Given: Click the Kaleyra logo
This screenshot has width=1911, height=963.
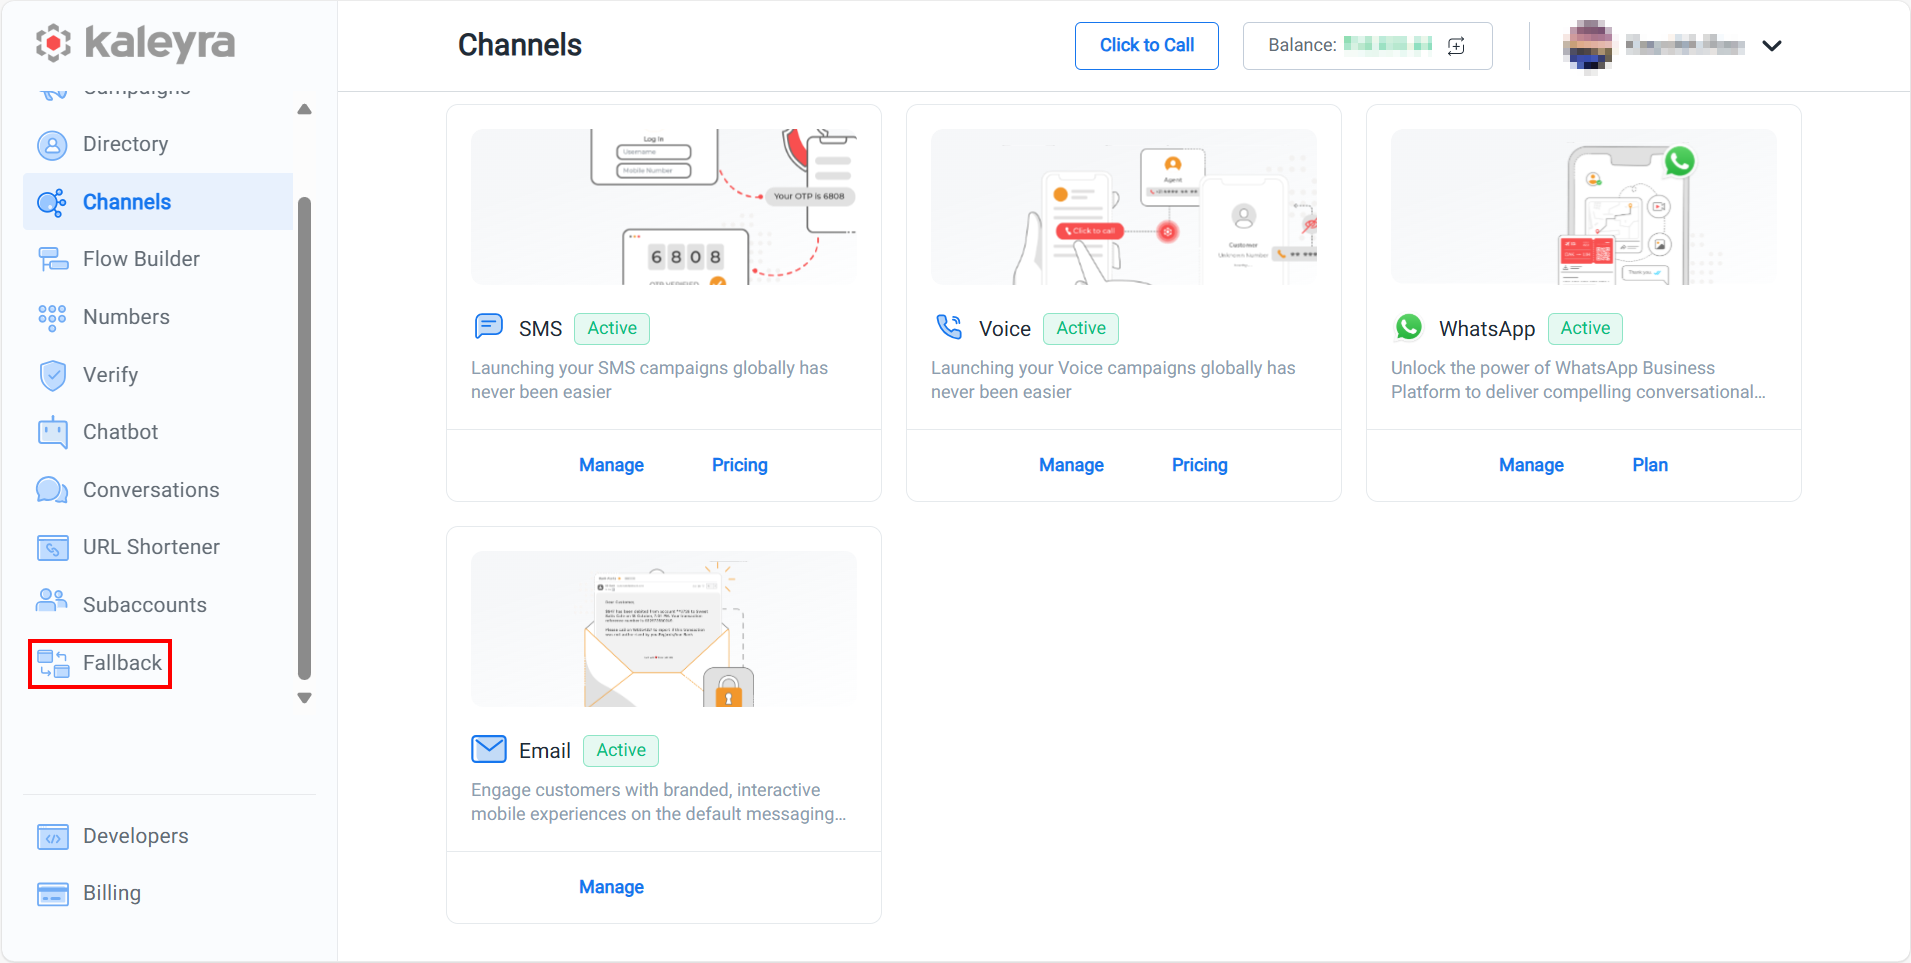Looking at the screenshot, I should 135,43.
